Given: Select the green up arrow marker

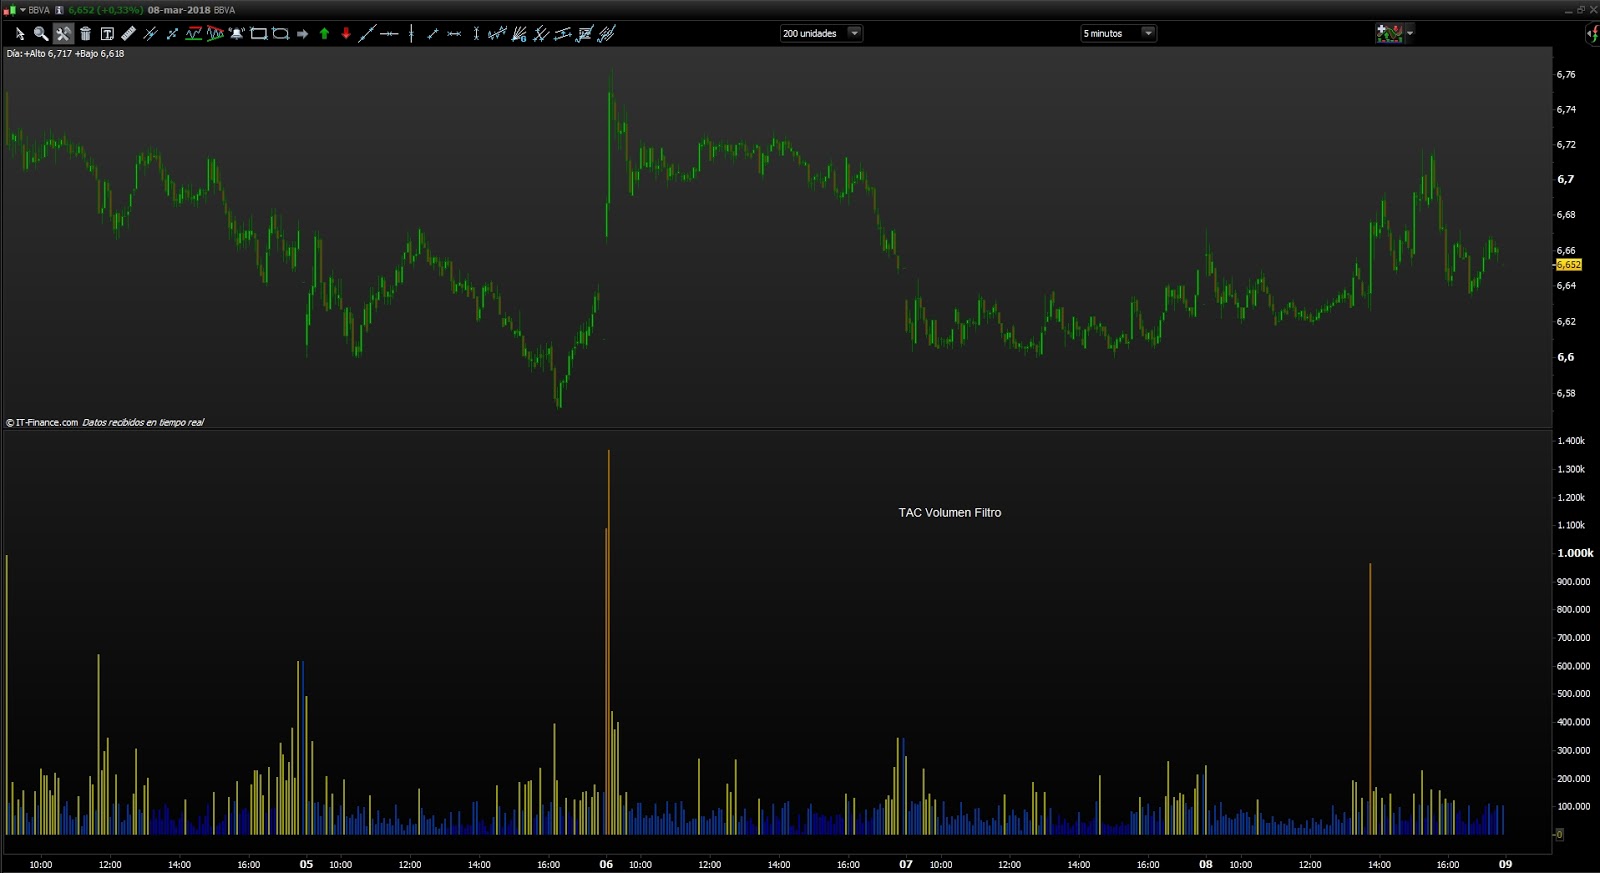Looking at the screenshot, I should tap(324, 34).
